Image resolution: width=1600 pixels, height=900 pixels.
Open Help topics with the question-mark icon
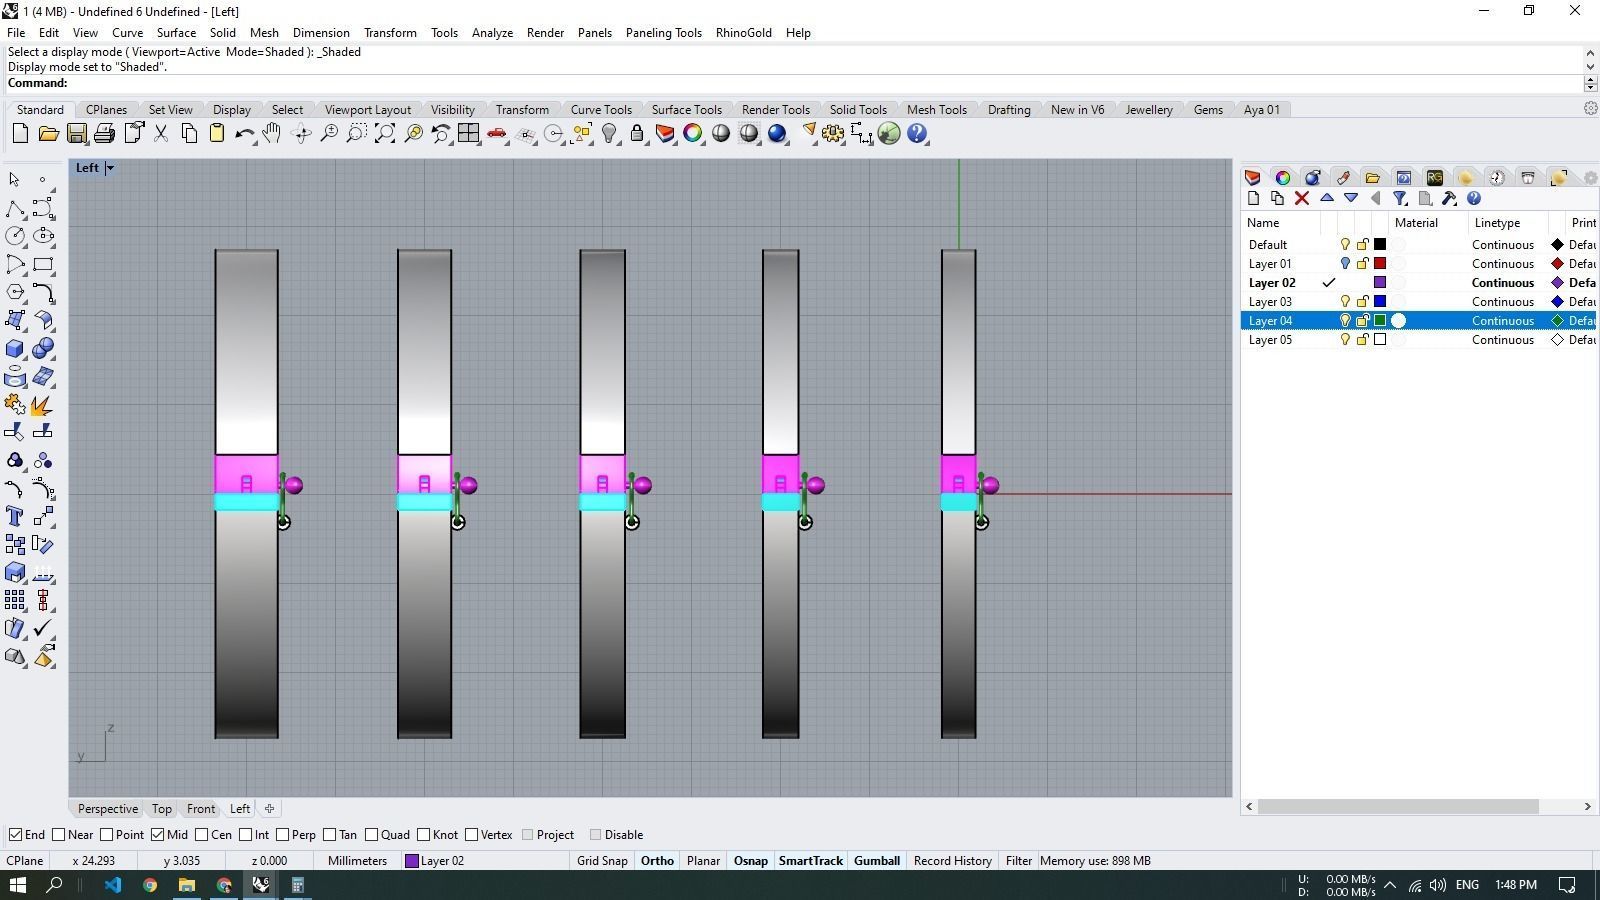(917, 134)
